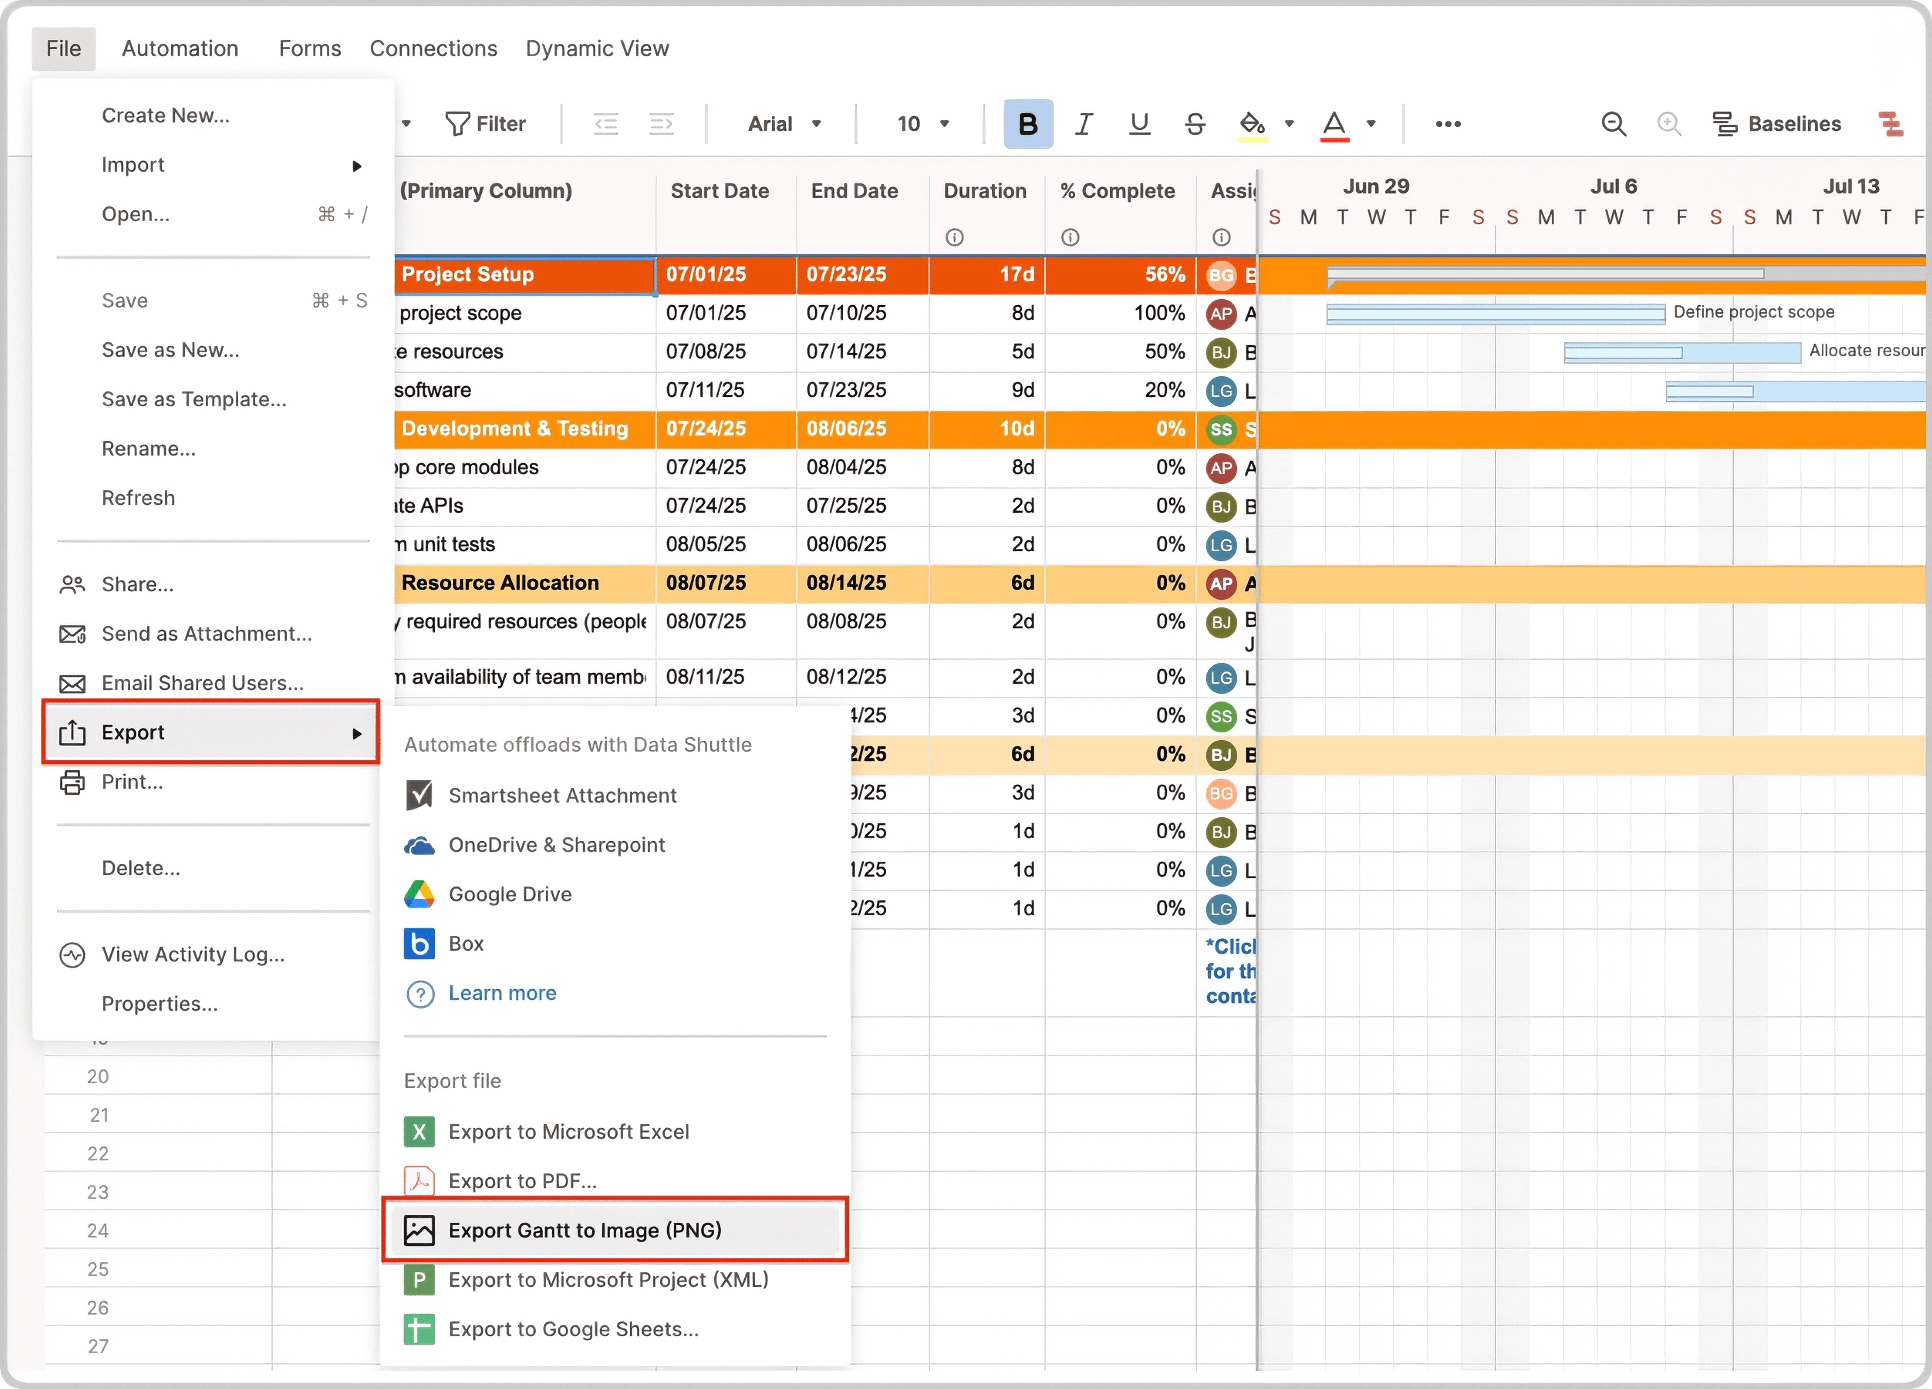Viewport: 1932px width, 1389px height.
Task: Toggle off bold formatting
Action: click(x=1028, y=123)
